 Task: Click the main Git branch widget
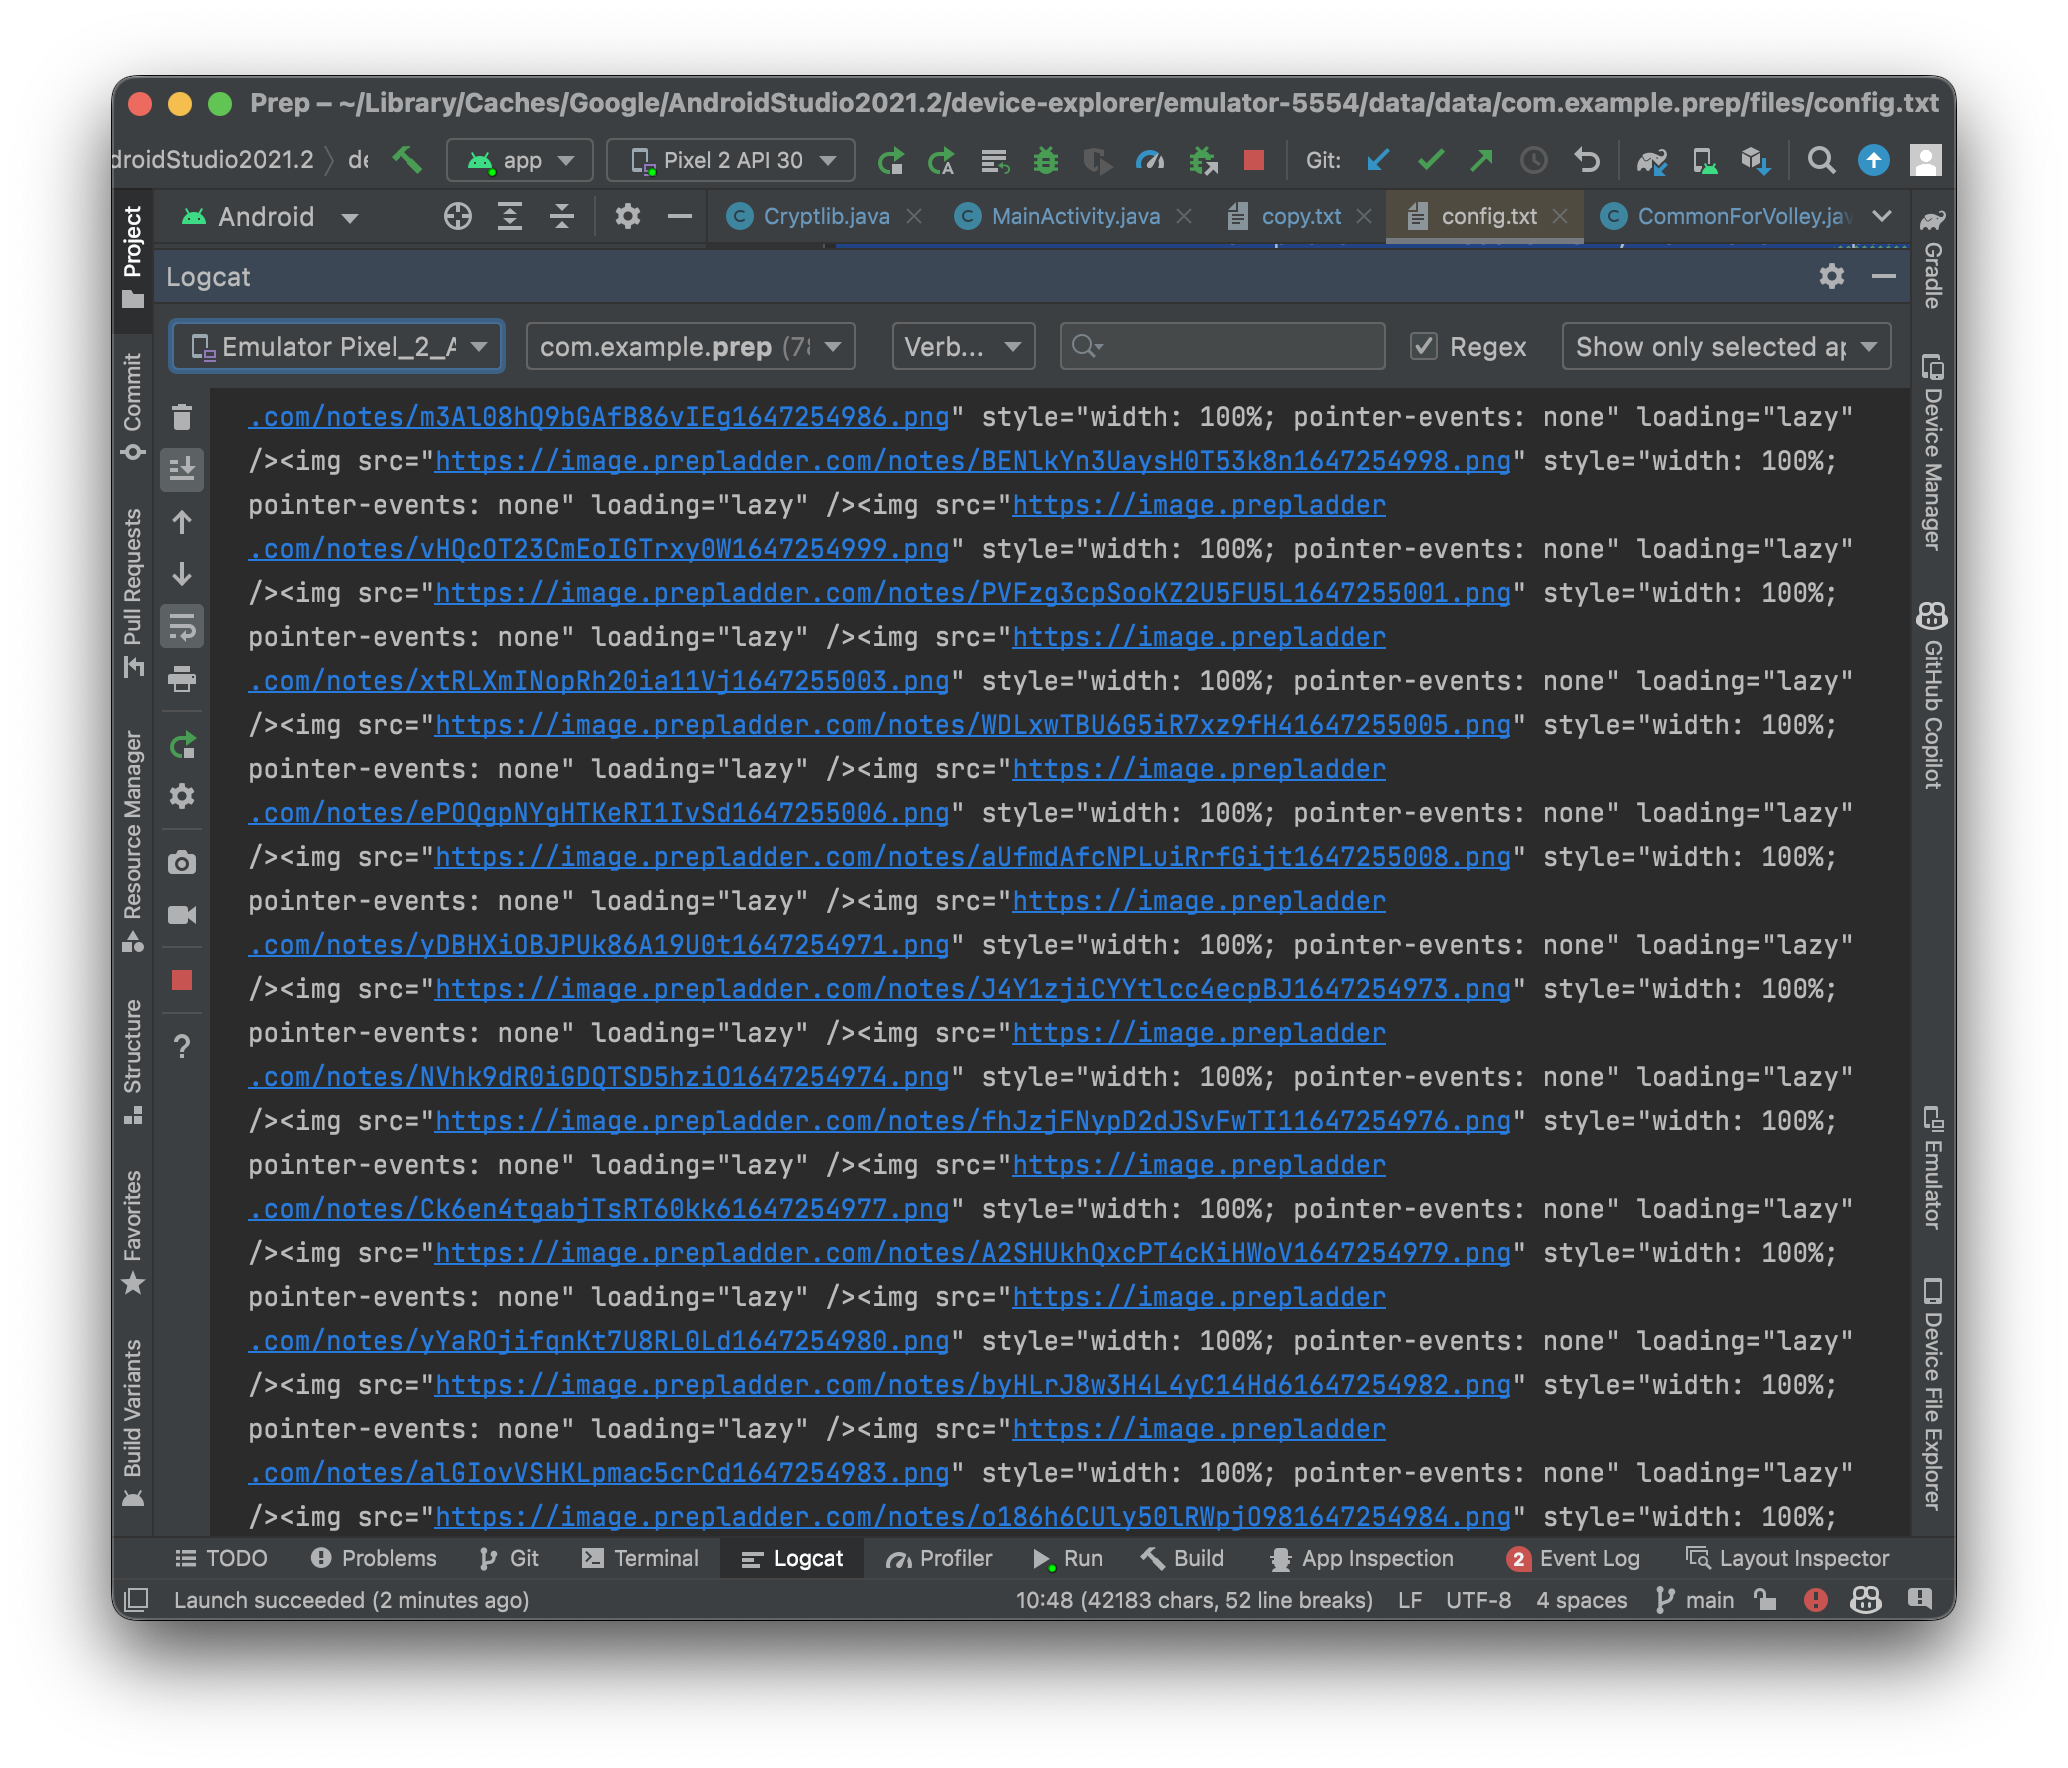[1695, 1600]
